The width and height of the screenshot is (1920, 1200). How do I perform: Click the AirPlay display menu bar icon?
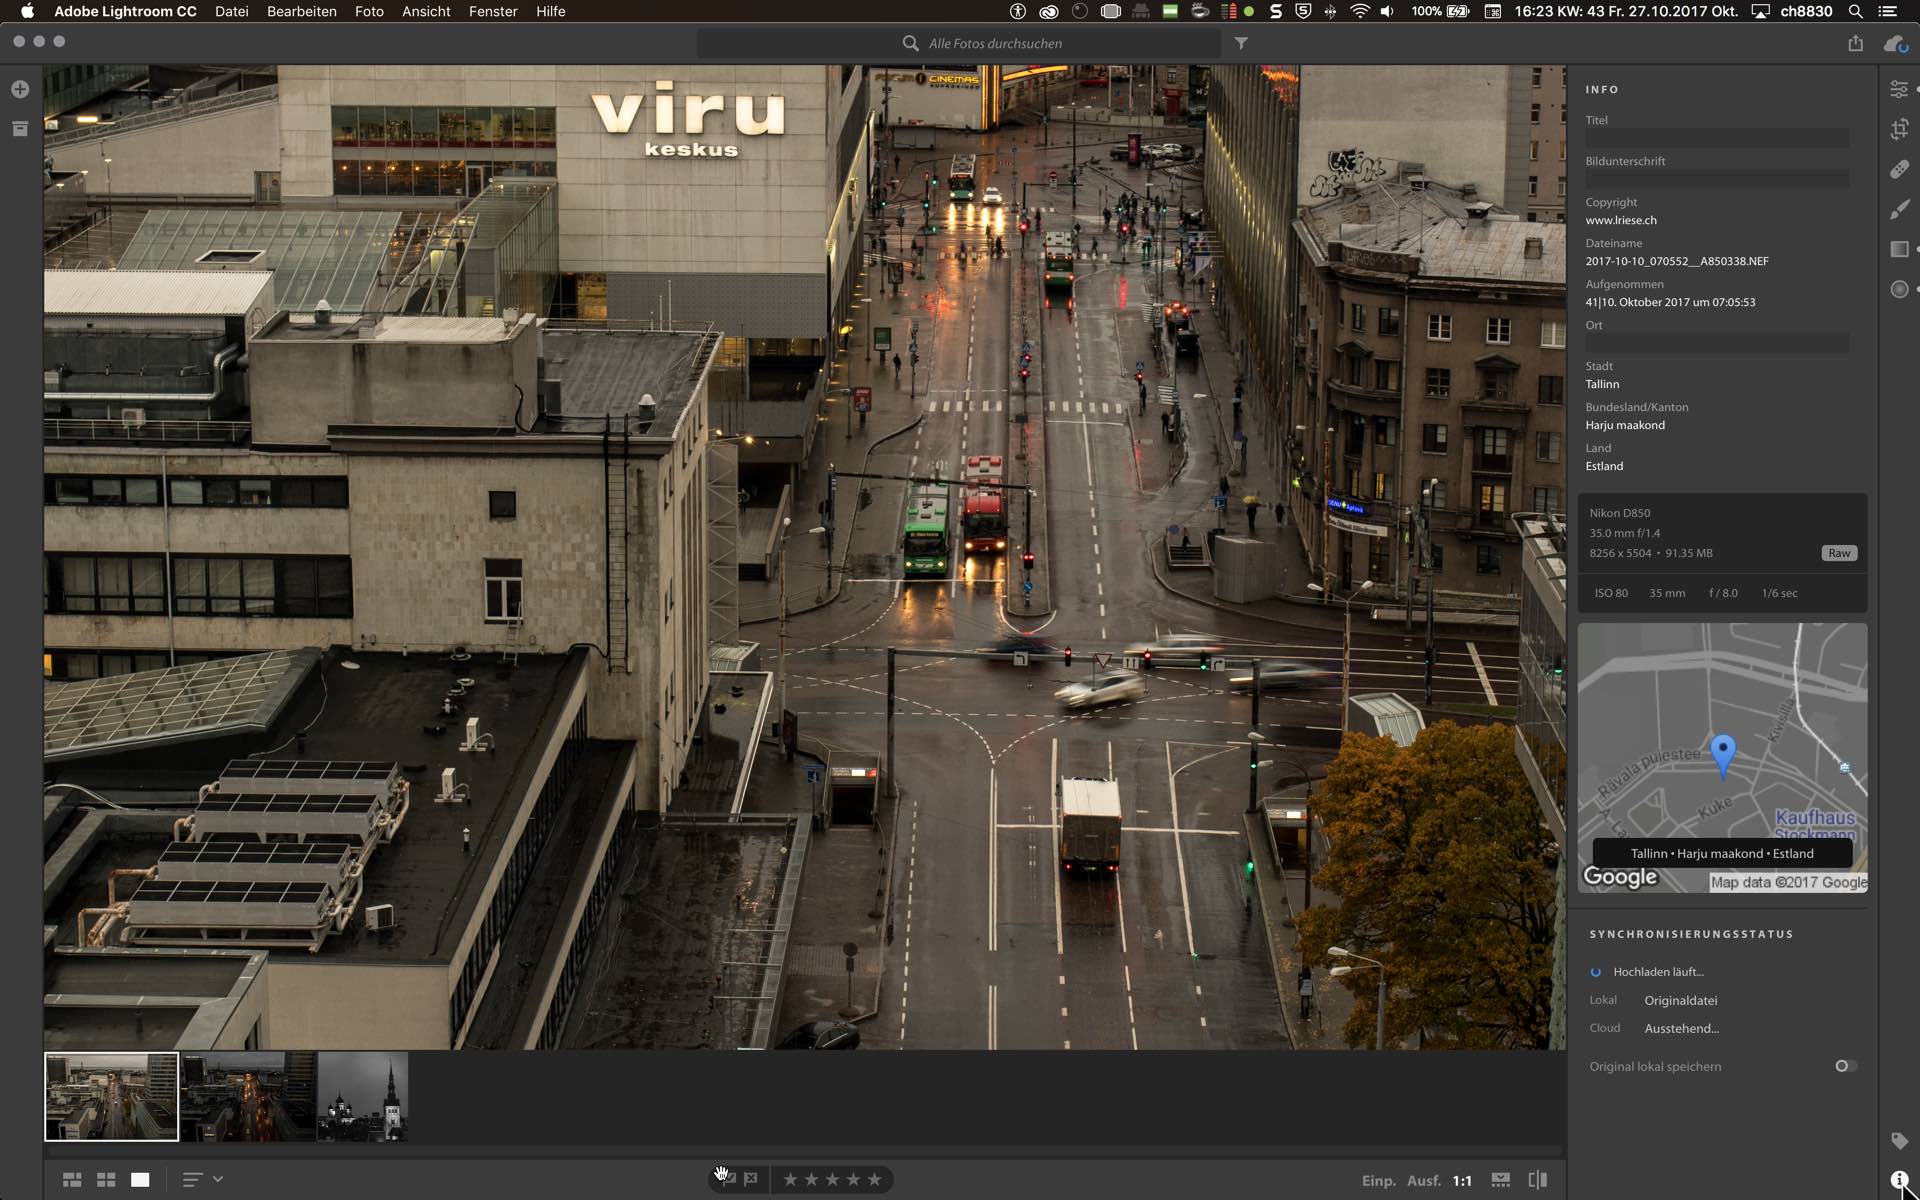[1760, 11]
